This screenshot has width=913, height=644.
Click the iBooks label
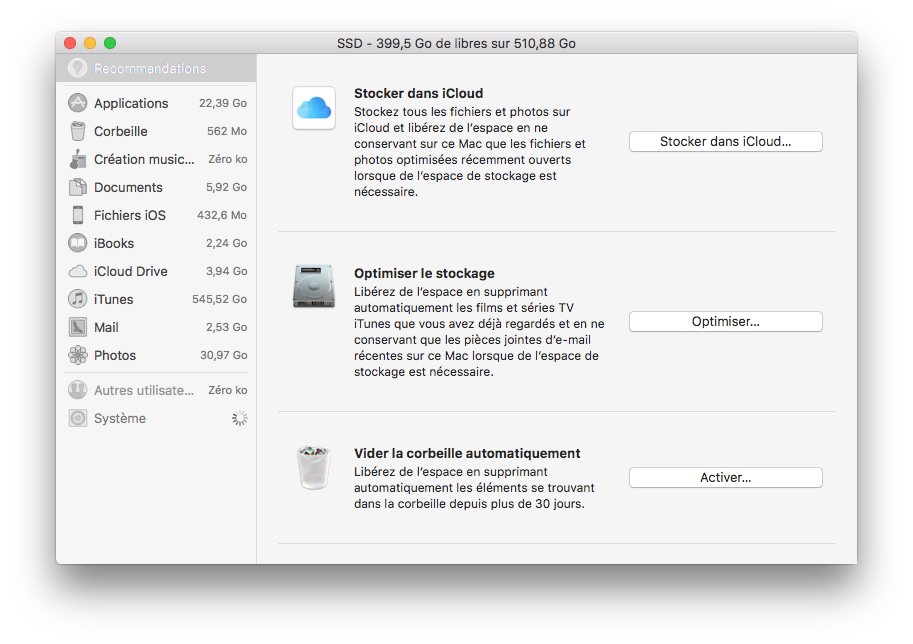pos(114,243)
